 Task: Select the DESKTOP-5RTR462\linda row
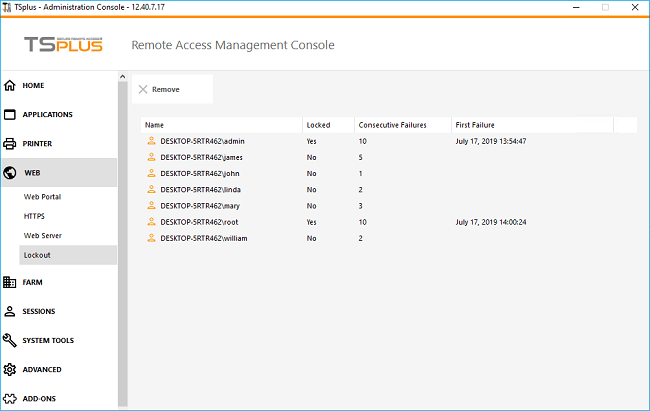click(x=389, y=190)
